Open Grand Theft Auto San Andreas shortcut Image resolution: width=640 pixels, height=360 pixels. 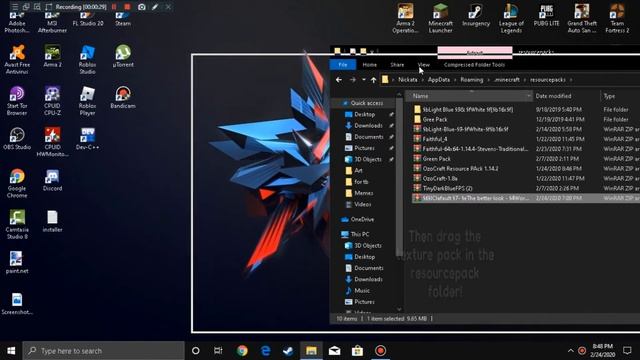582,18
